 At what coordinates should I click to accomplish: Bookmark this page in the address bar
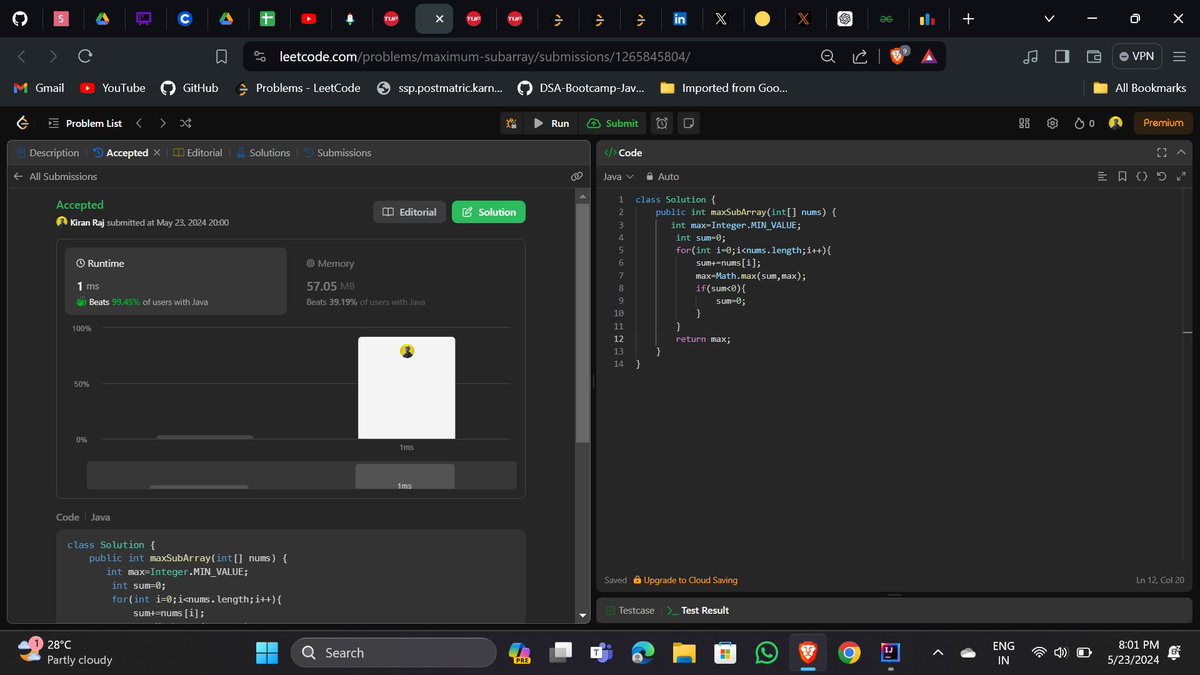222,57
